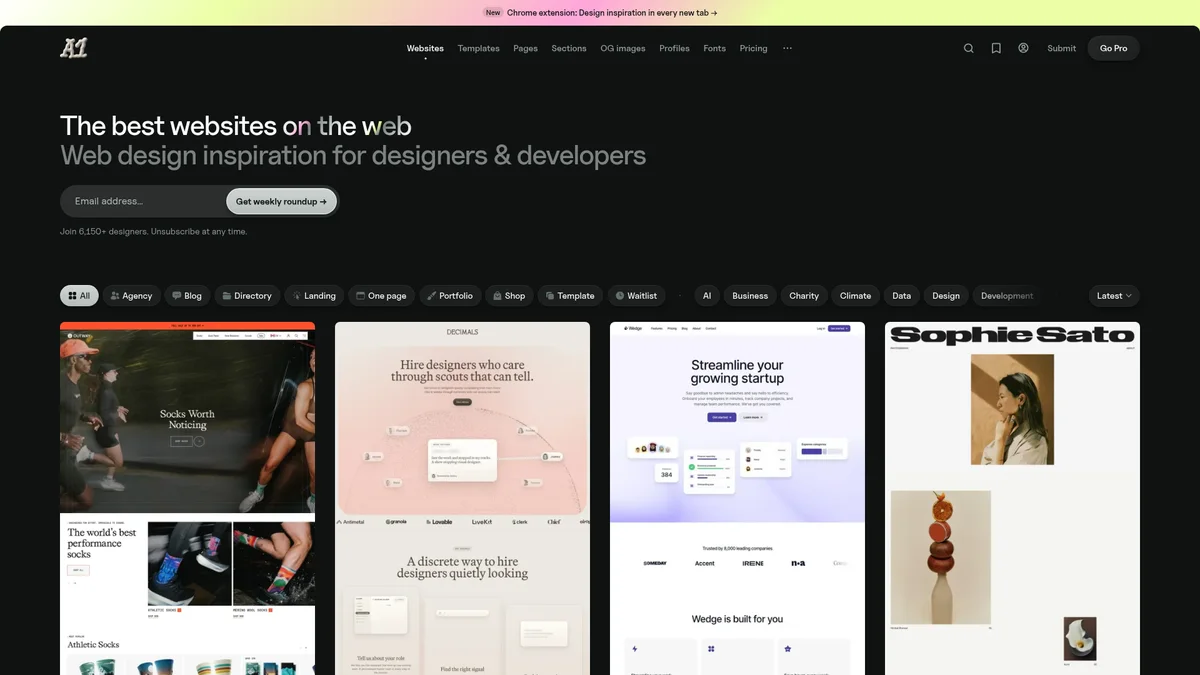Viewport: 1200px width, 675px height.
Task: Toggle the Blog category filter
Action: coord(187,296)
